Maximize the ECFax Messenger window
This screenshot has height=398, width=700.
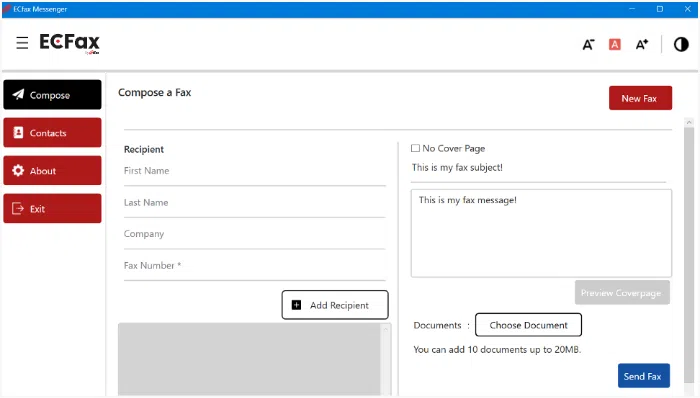click(659, 9)
